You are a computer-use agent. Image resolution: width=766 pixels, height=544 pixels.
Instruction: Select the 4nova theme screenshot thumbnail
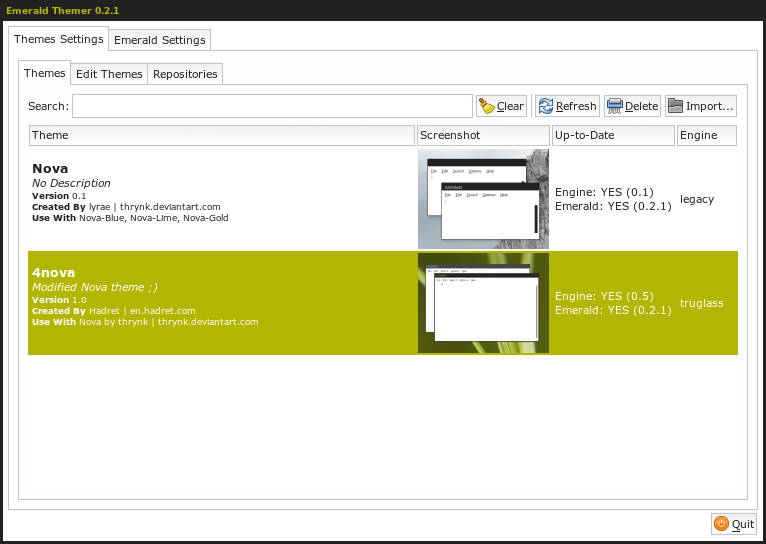[x=483, y=303]
